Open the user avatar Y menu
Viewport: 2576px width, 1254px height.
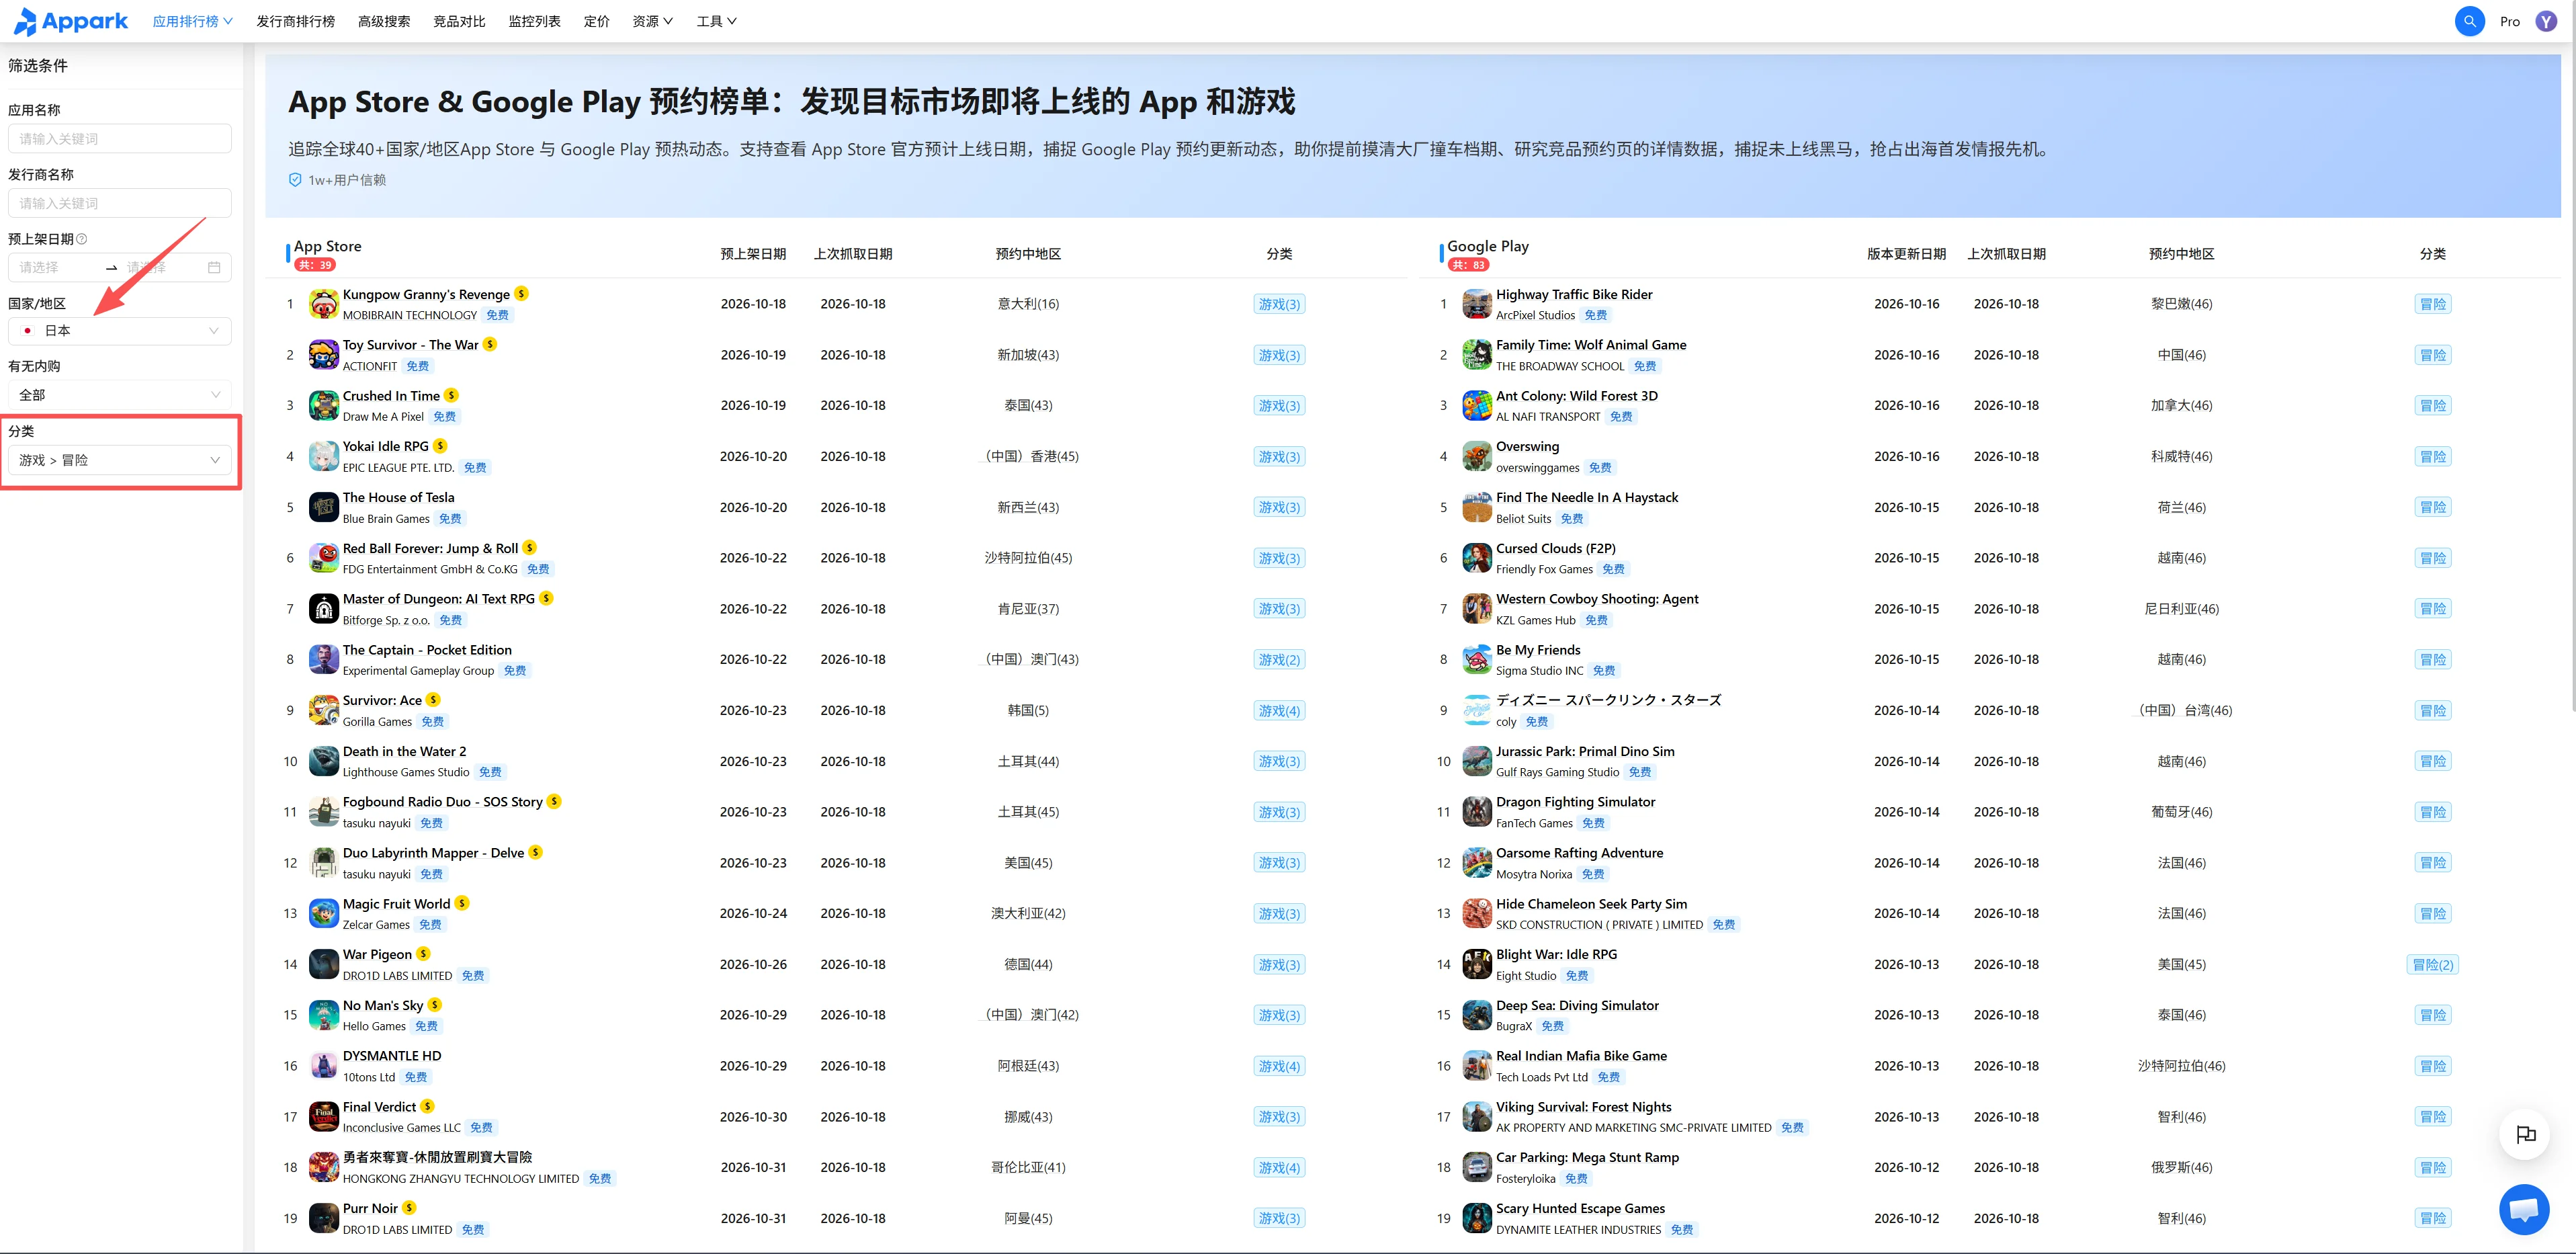pos(2546,21)
